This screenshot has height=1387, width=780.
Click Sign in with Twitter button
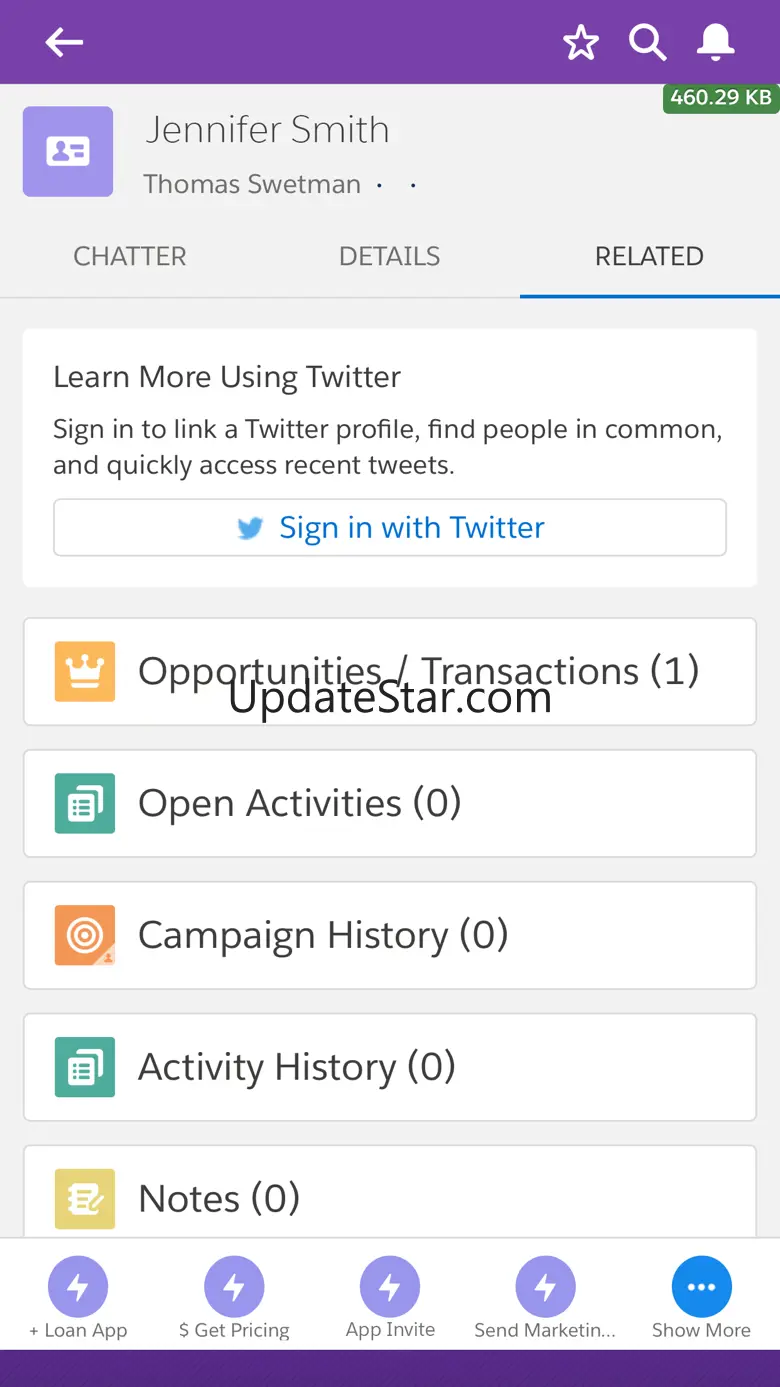coord(390,527)
